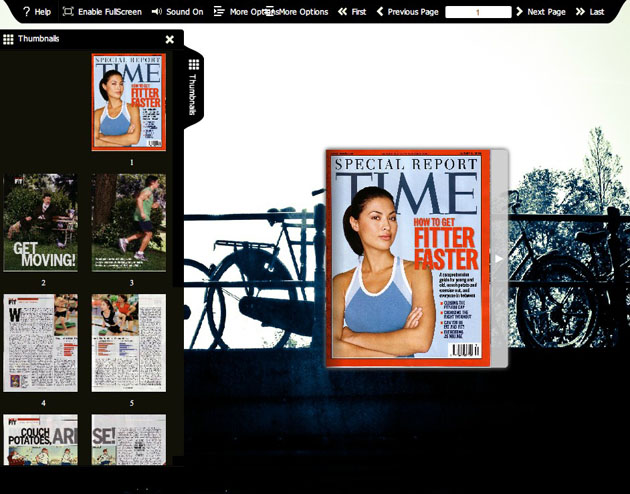The height and width of the screenshot is (494, 630).
Task: Click the Enable FullScreen label
Action: 110,12
